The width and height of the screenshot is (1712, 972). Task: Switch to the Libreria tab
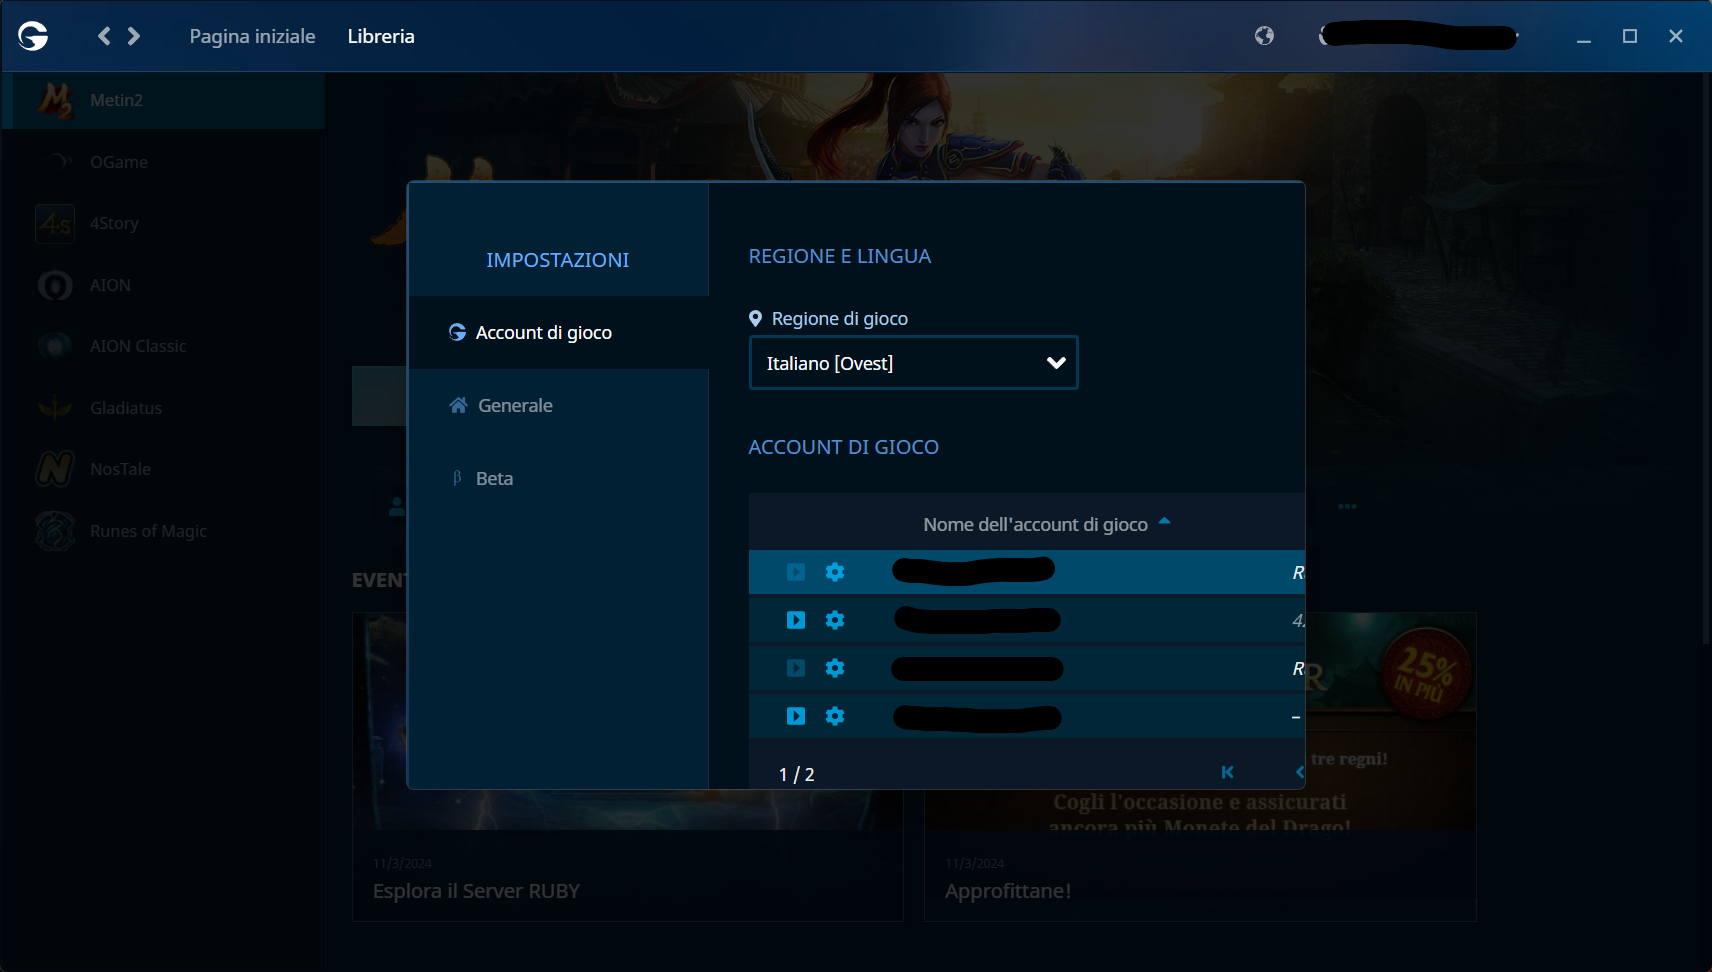381,36
